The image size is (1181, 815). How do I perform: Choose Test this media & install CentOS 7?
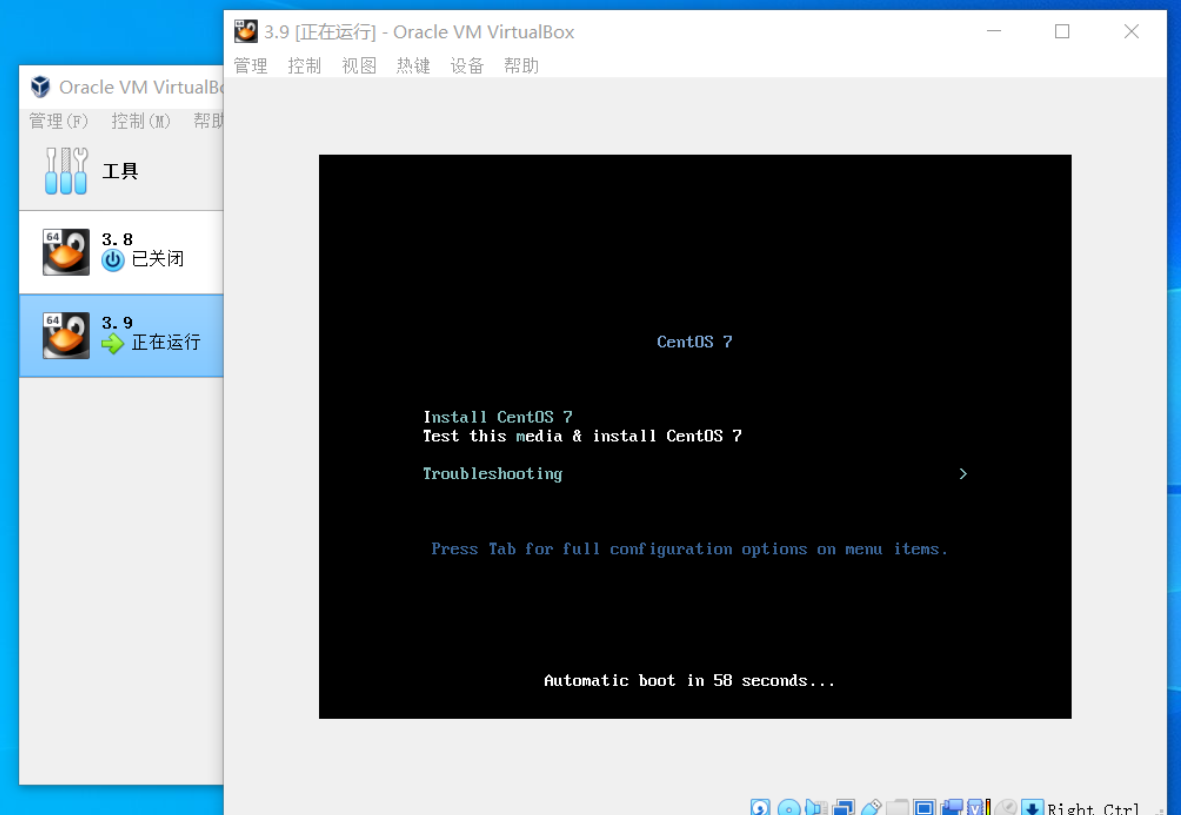click(582, 436)
